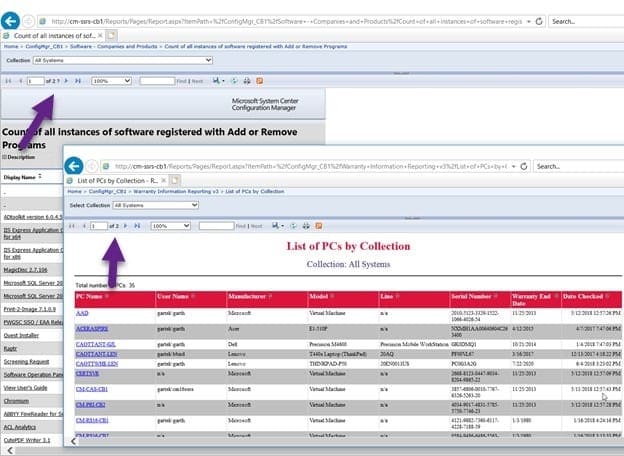Screen dimensions: 624x456
Task: Refresh the browser page in the software count window
Action: pos(539,21)
